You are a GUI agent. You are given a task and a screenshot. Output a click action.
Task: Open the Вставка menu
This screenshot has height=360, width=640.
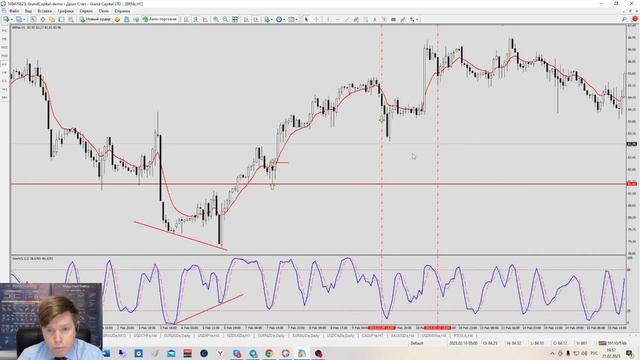click(44, 11)
